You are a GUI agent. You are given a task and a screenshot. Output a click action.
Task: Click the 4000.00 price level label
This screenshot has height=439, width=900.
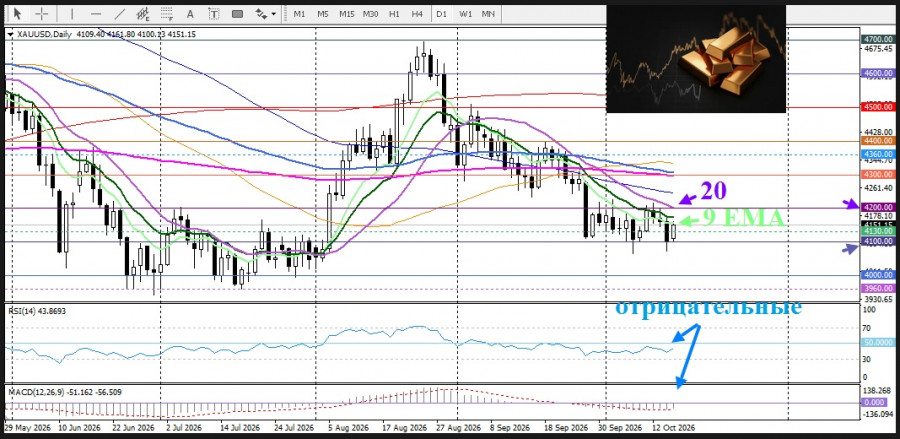(x=878, y=275)
